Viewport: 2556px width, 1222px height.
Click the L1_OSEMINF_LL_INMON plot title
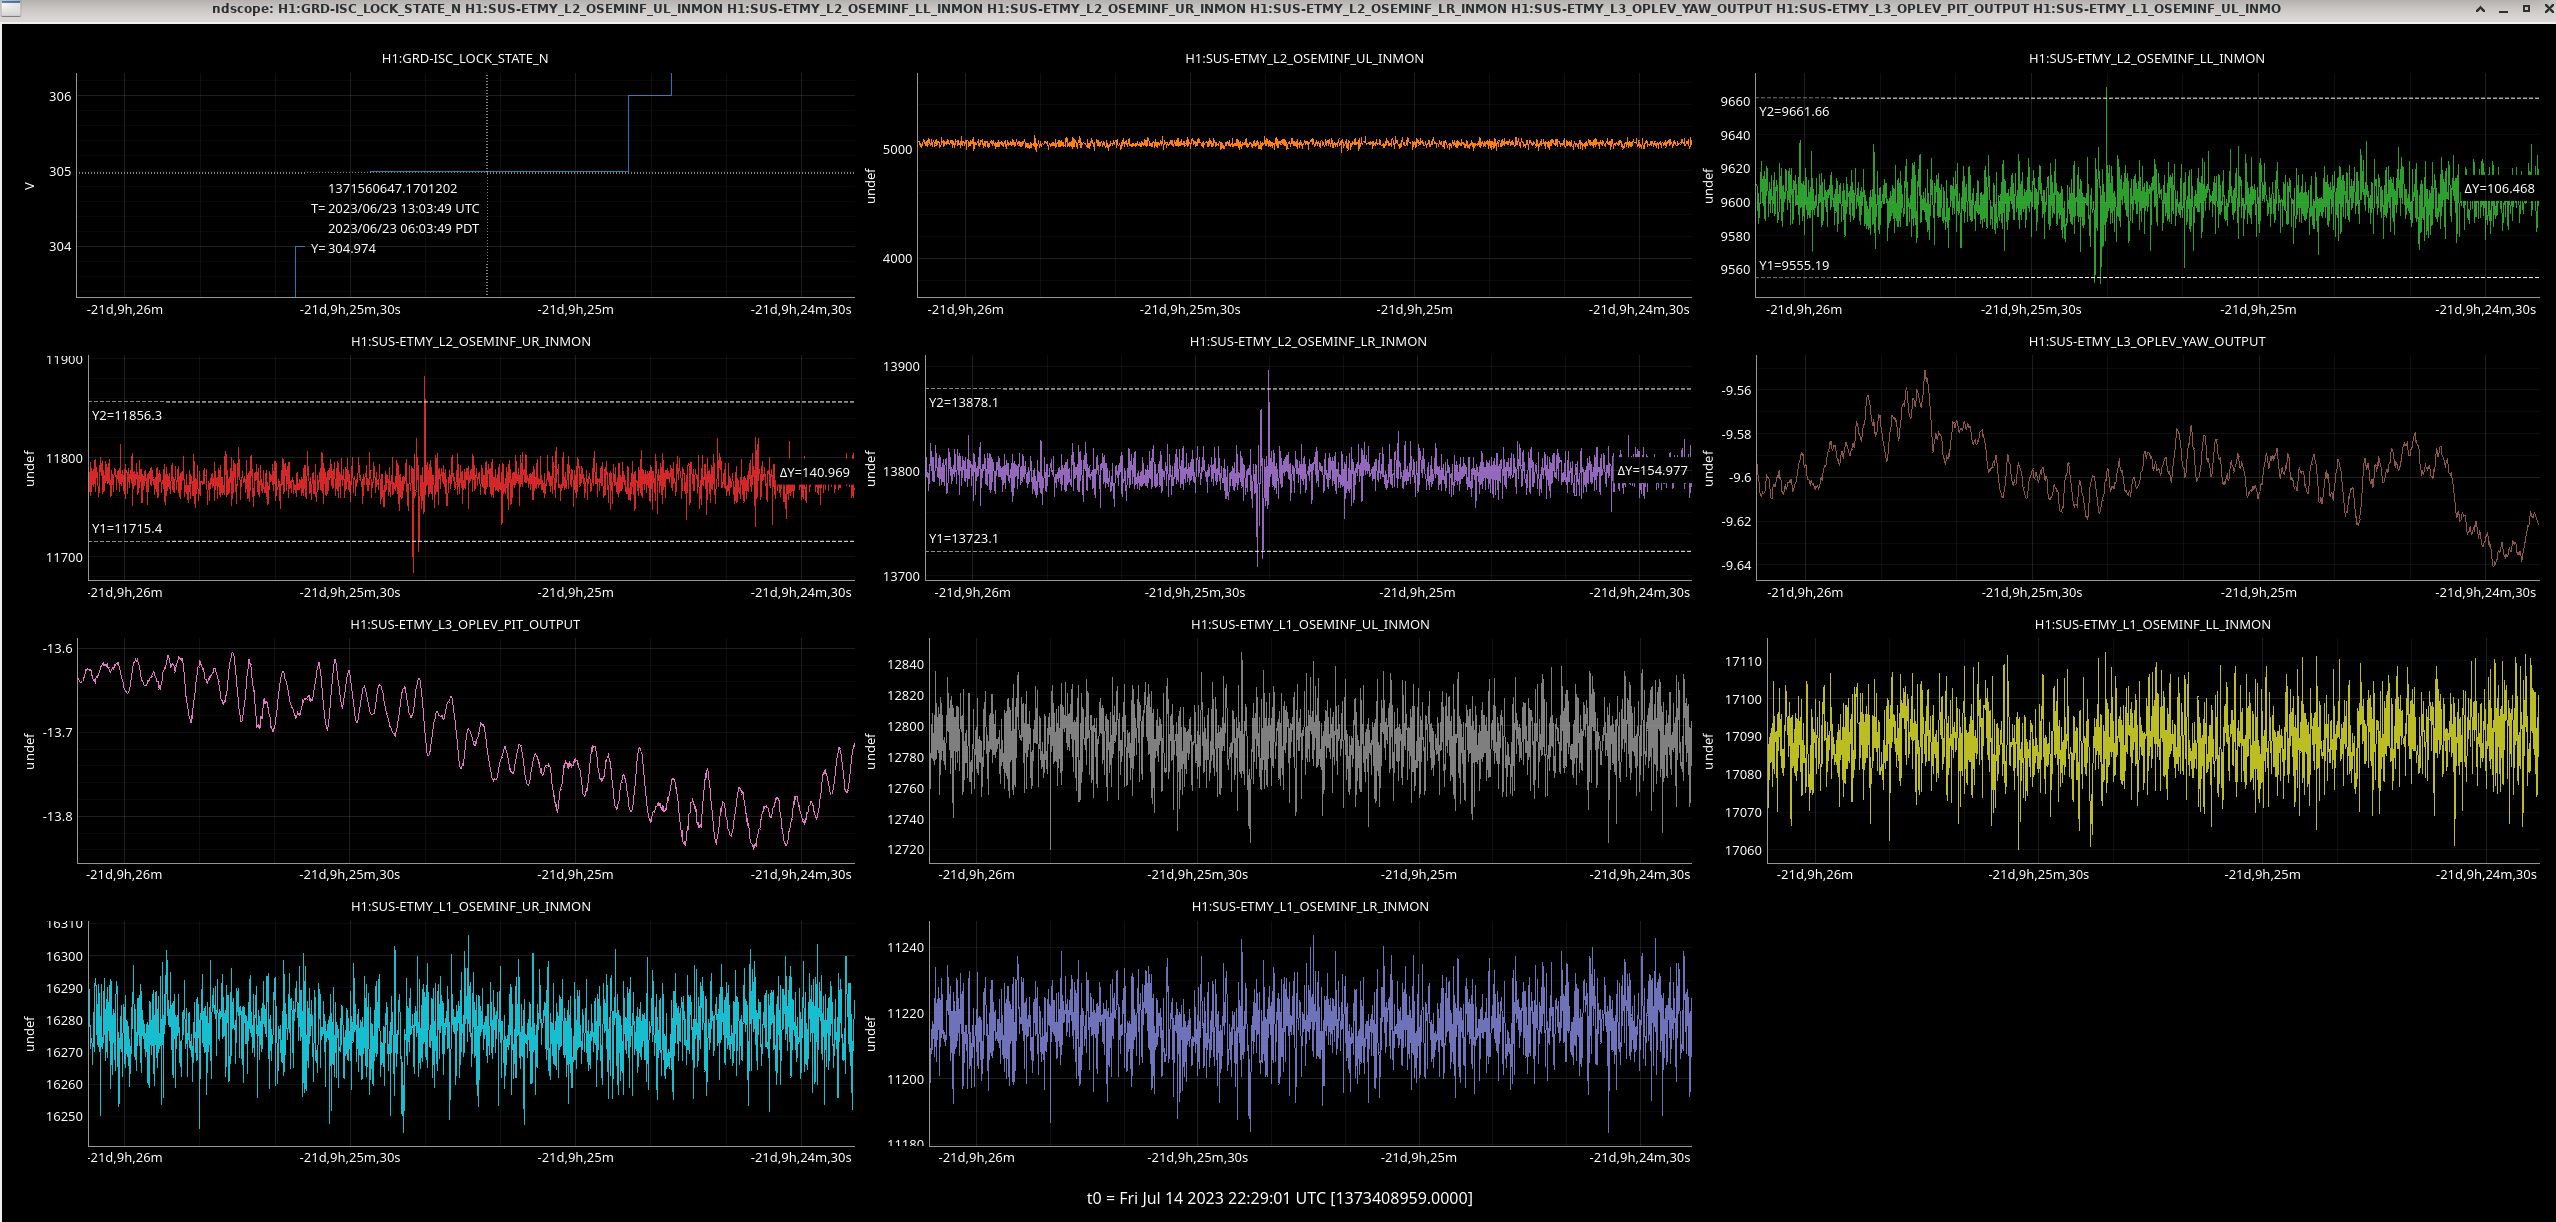2152,625
